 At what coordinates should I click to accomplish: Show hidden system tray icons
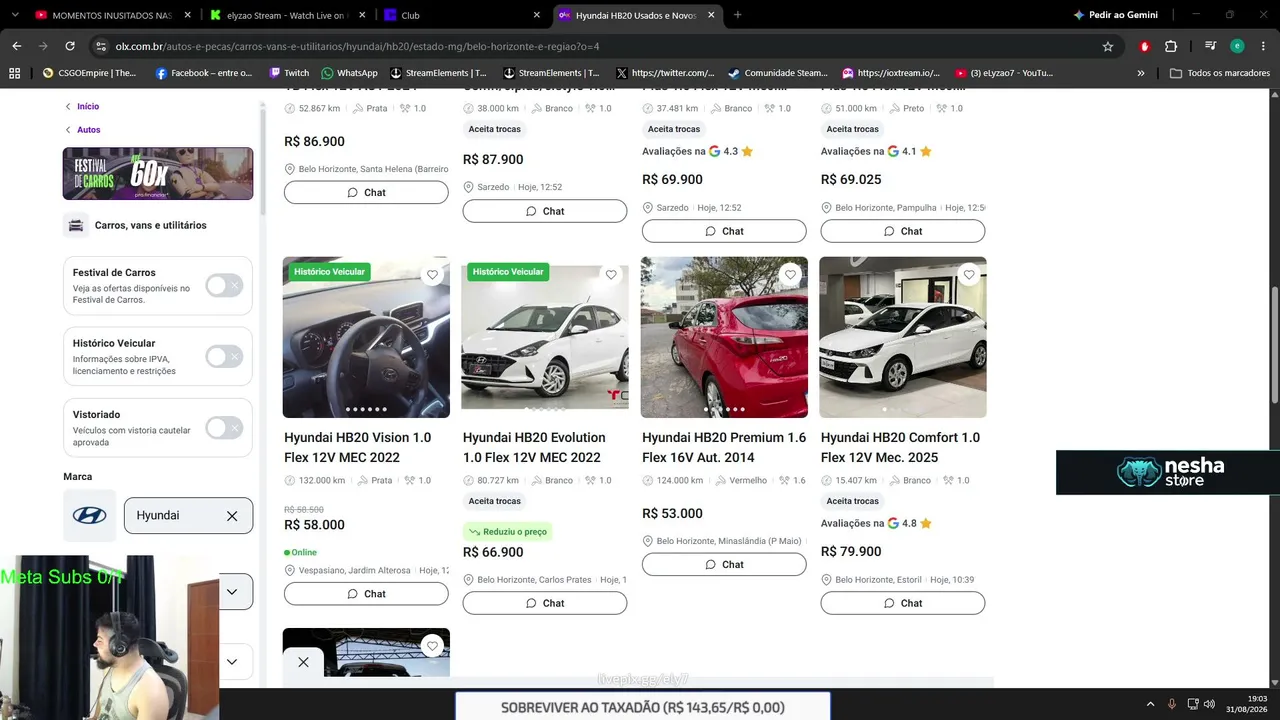[x=1150, y=704]
